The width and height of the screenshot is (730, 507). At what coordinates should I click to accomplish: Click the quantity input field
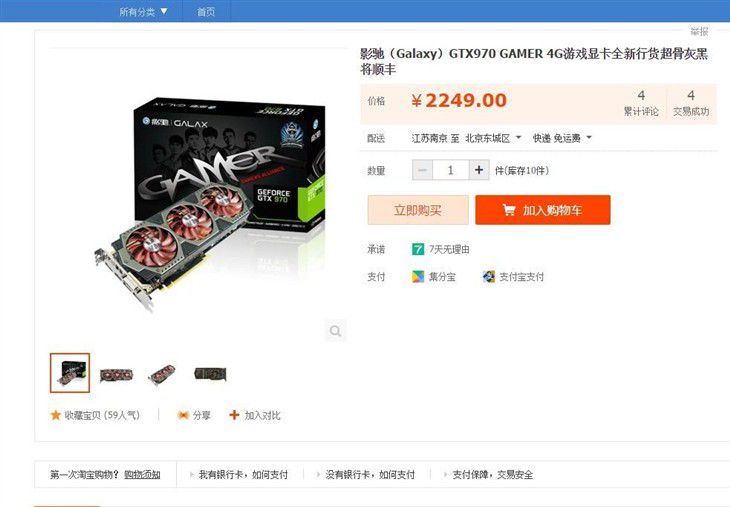tap(450, 170)
